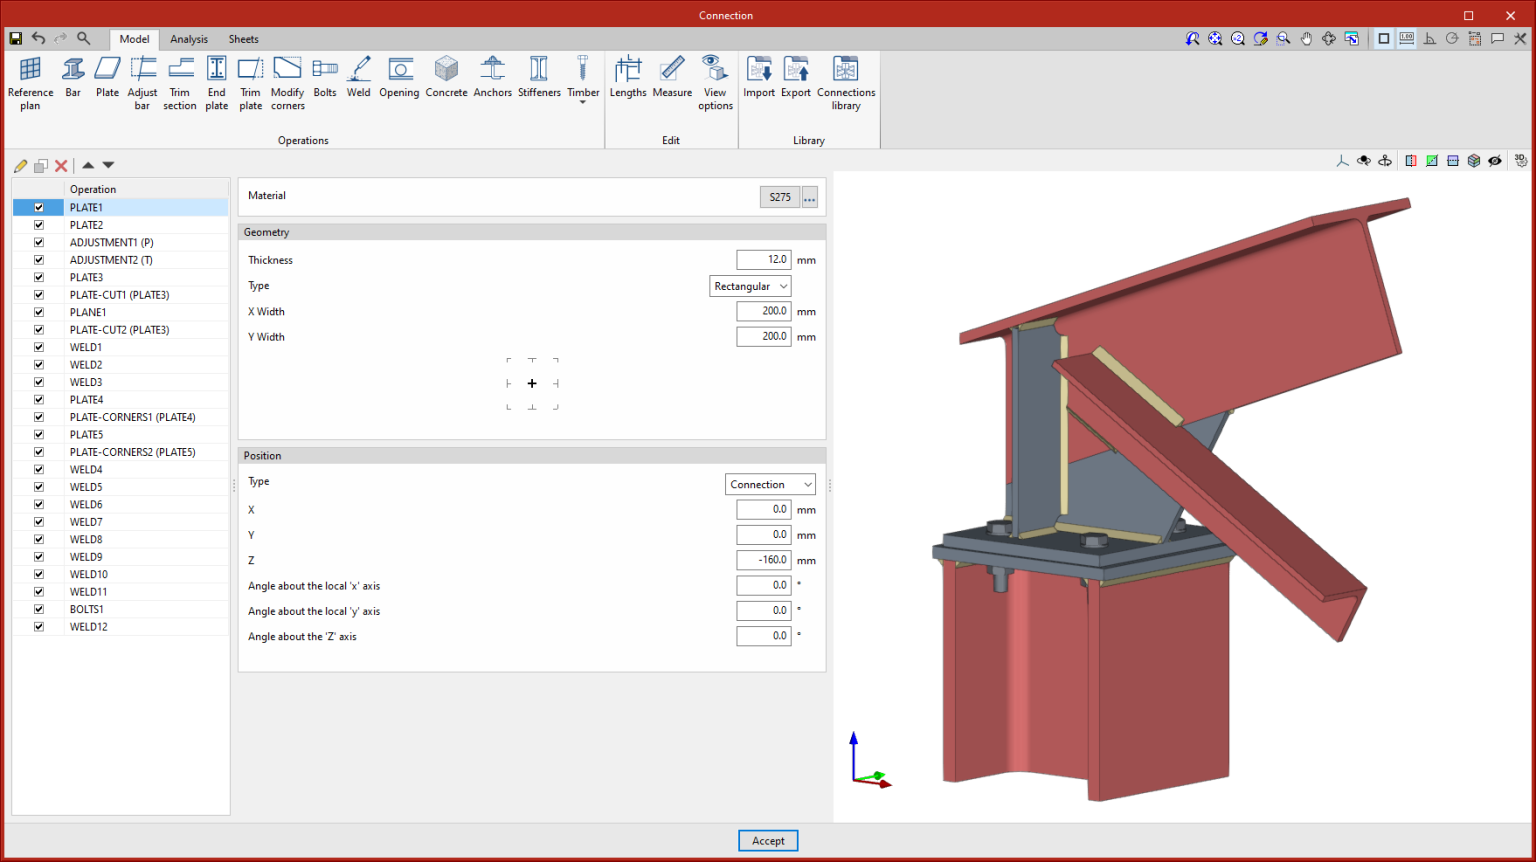Uncheck the BOLTS1 operation
Screen dimensions: 1536x862
(38, 608)
